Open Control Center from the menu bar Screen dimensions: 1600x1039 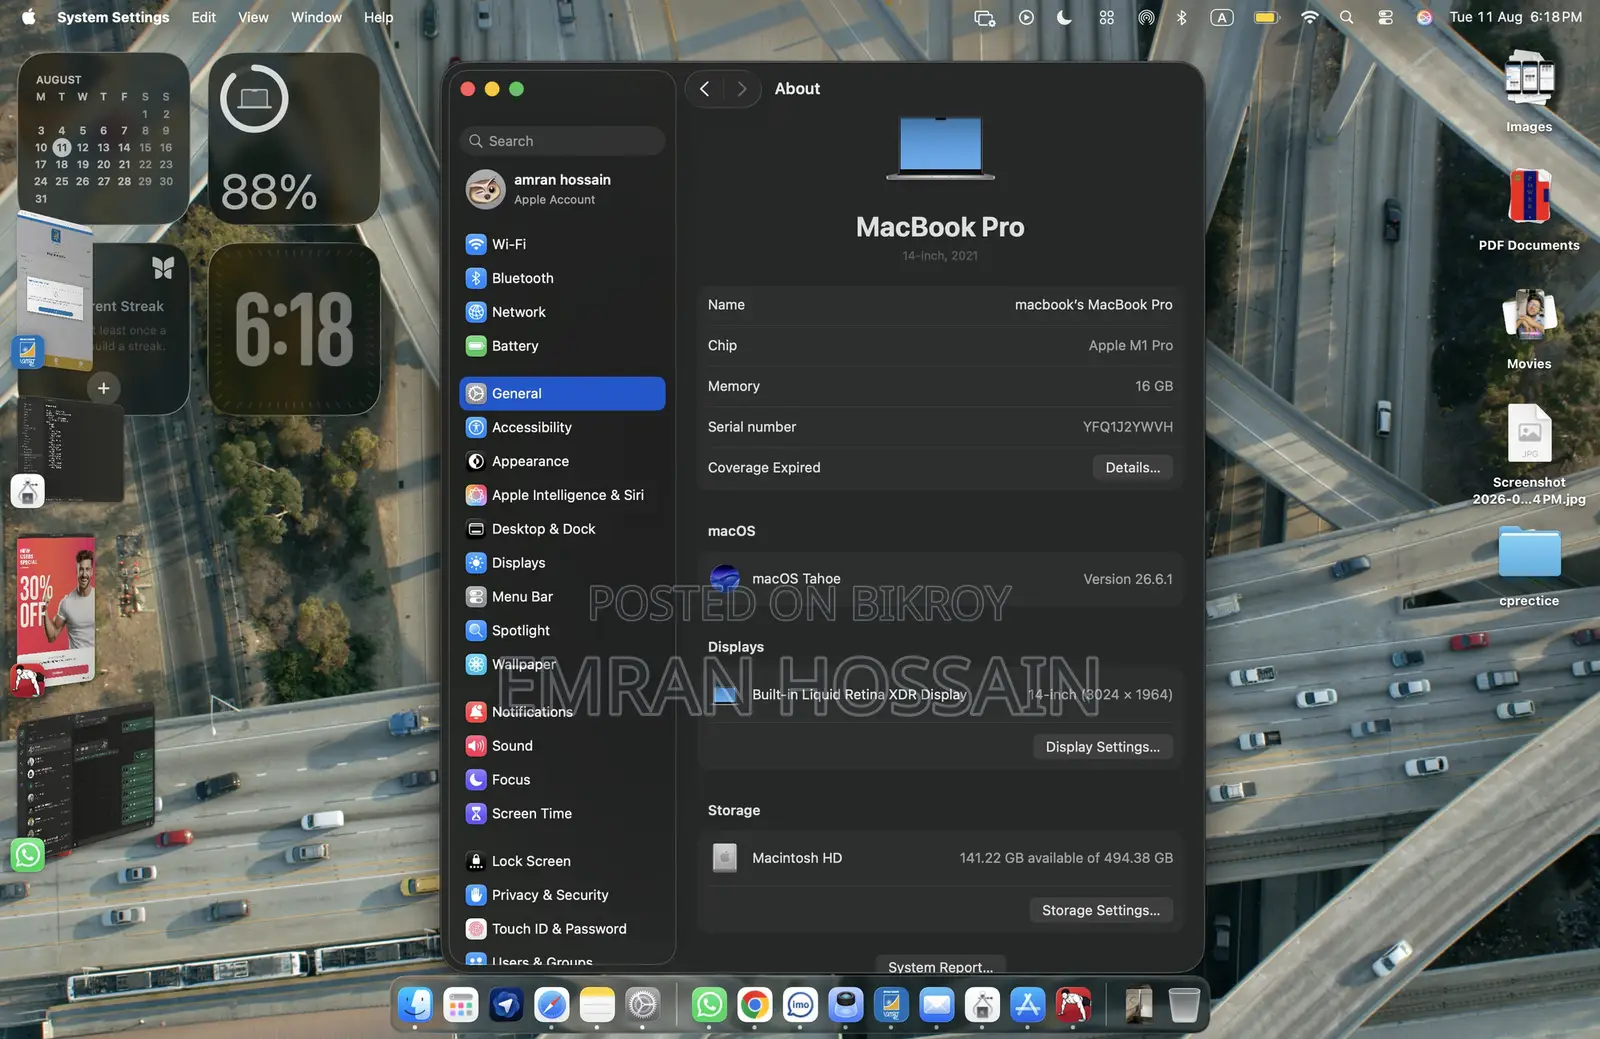1385,17
